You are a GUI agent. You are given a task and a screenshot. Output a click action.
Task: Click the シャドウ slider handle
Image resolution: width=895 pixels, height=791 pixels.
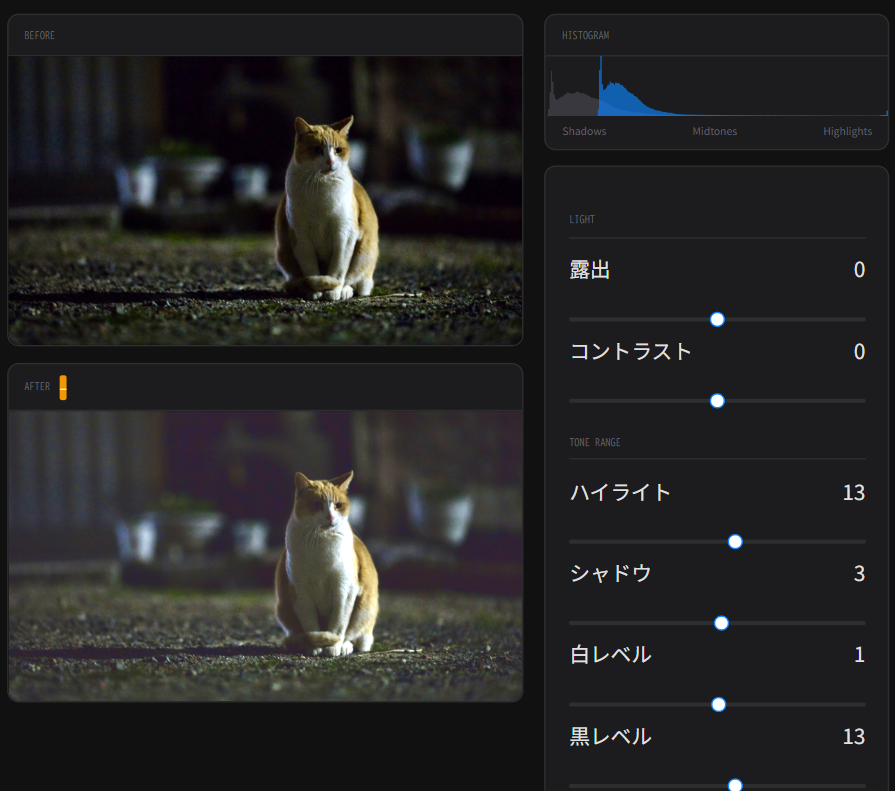pos(721,623)
